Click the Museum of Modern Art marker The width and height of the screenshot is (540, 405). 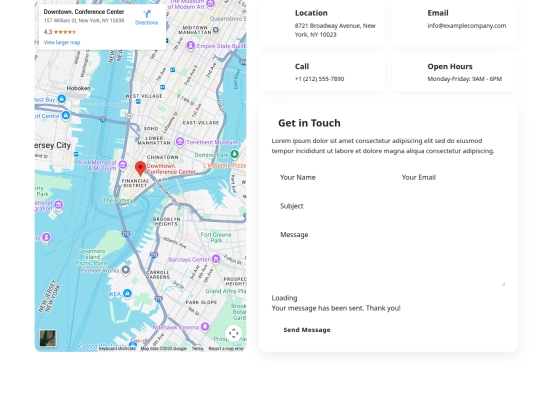210,4
